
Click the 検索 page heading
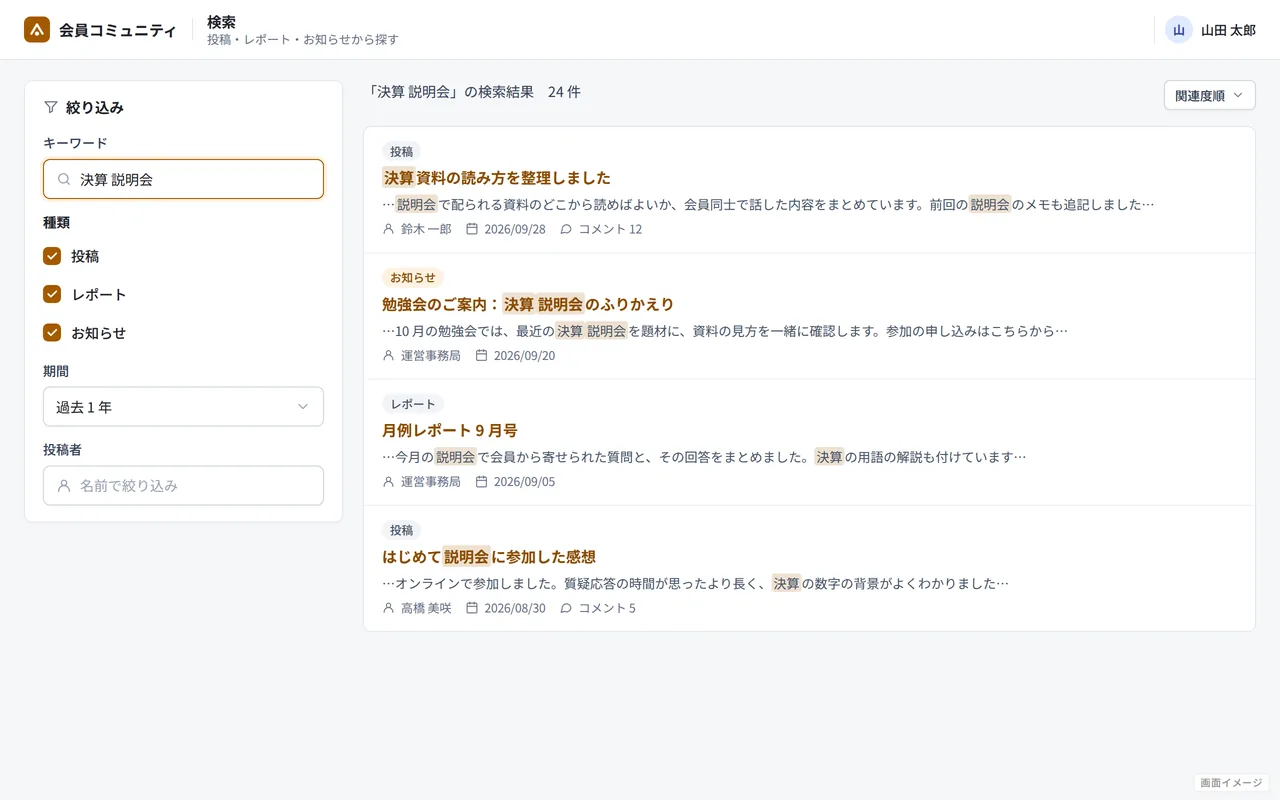(x=222, y=21)
